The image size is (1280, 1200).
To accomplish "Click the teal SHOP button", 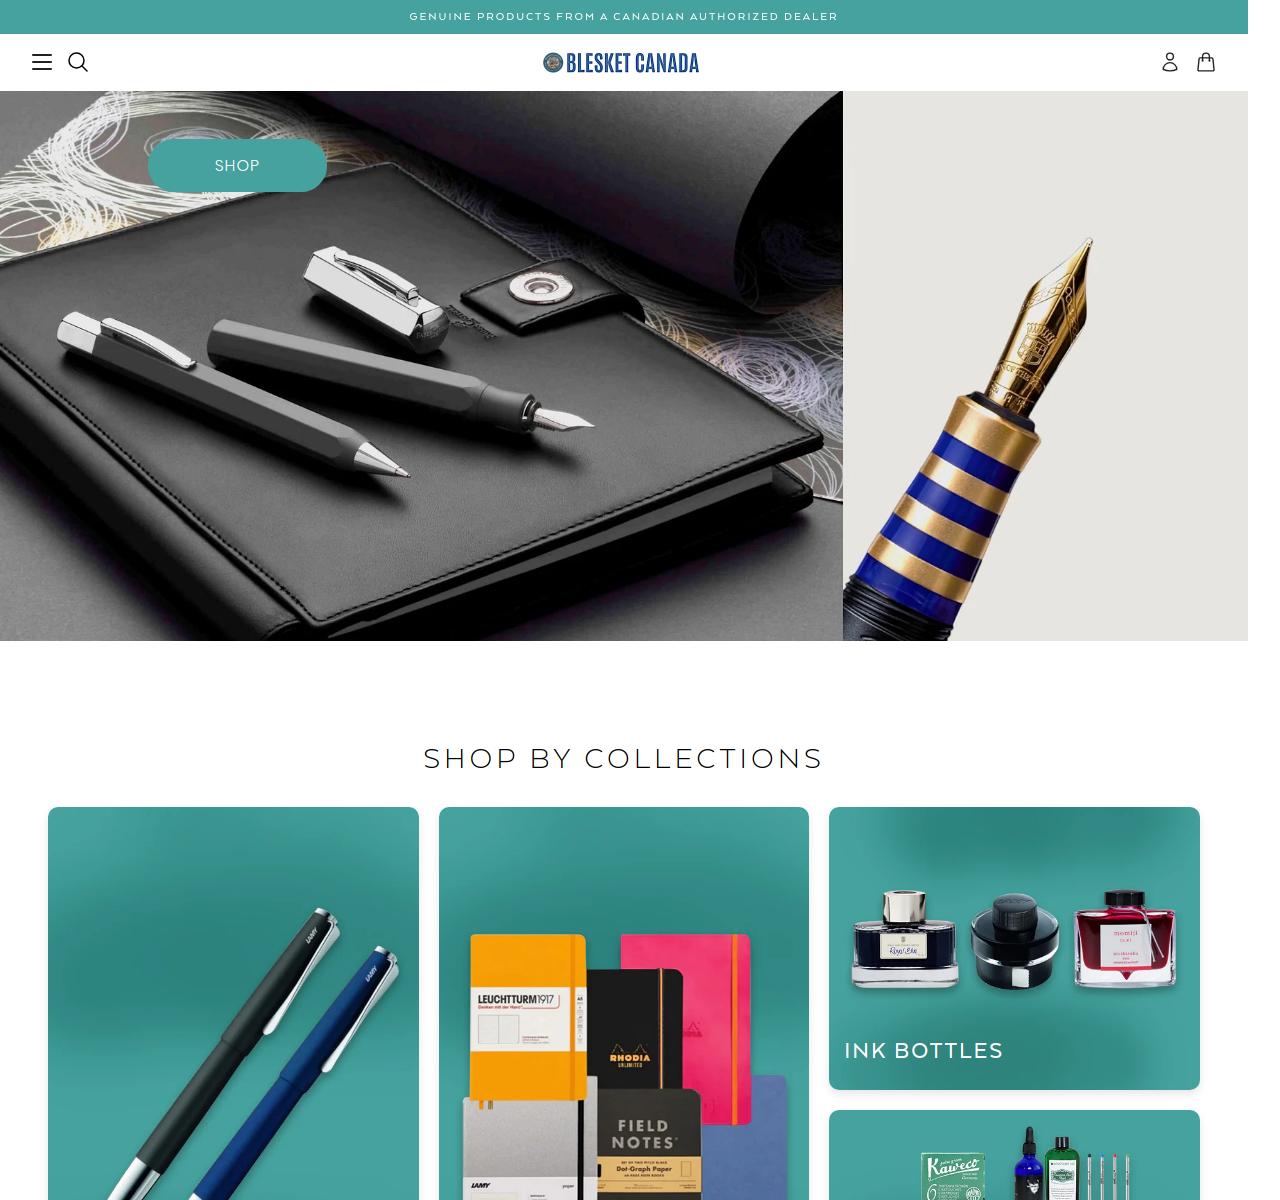I will coord(237,165).
